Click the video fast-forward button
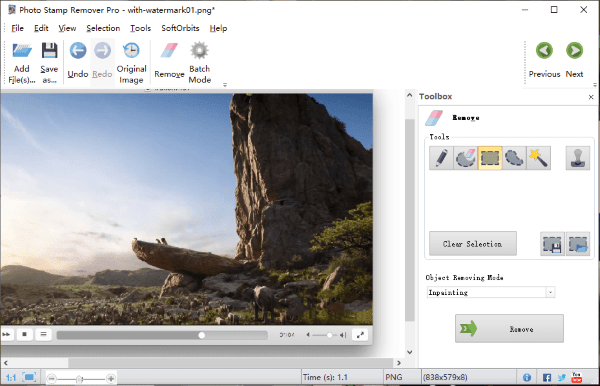 (7, 334)
